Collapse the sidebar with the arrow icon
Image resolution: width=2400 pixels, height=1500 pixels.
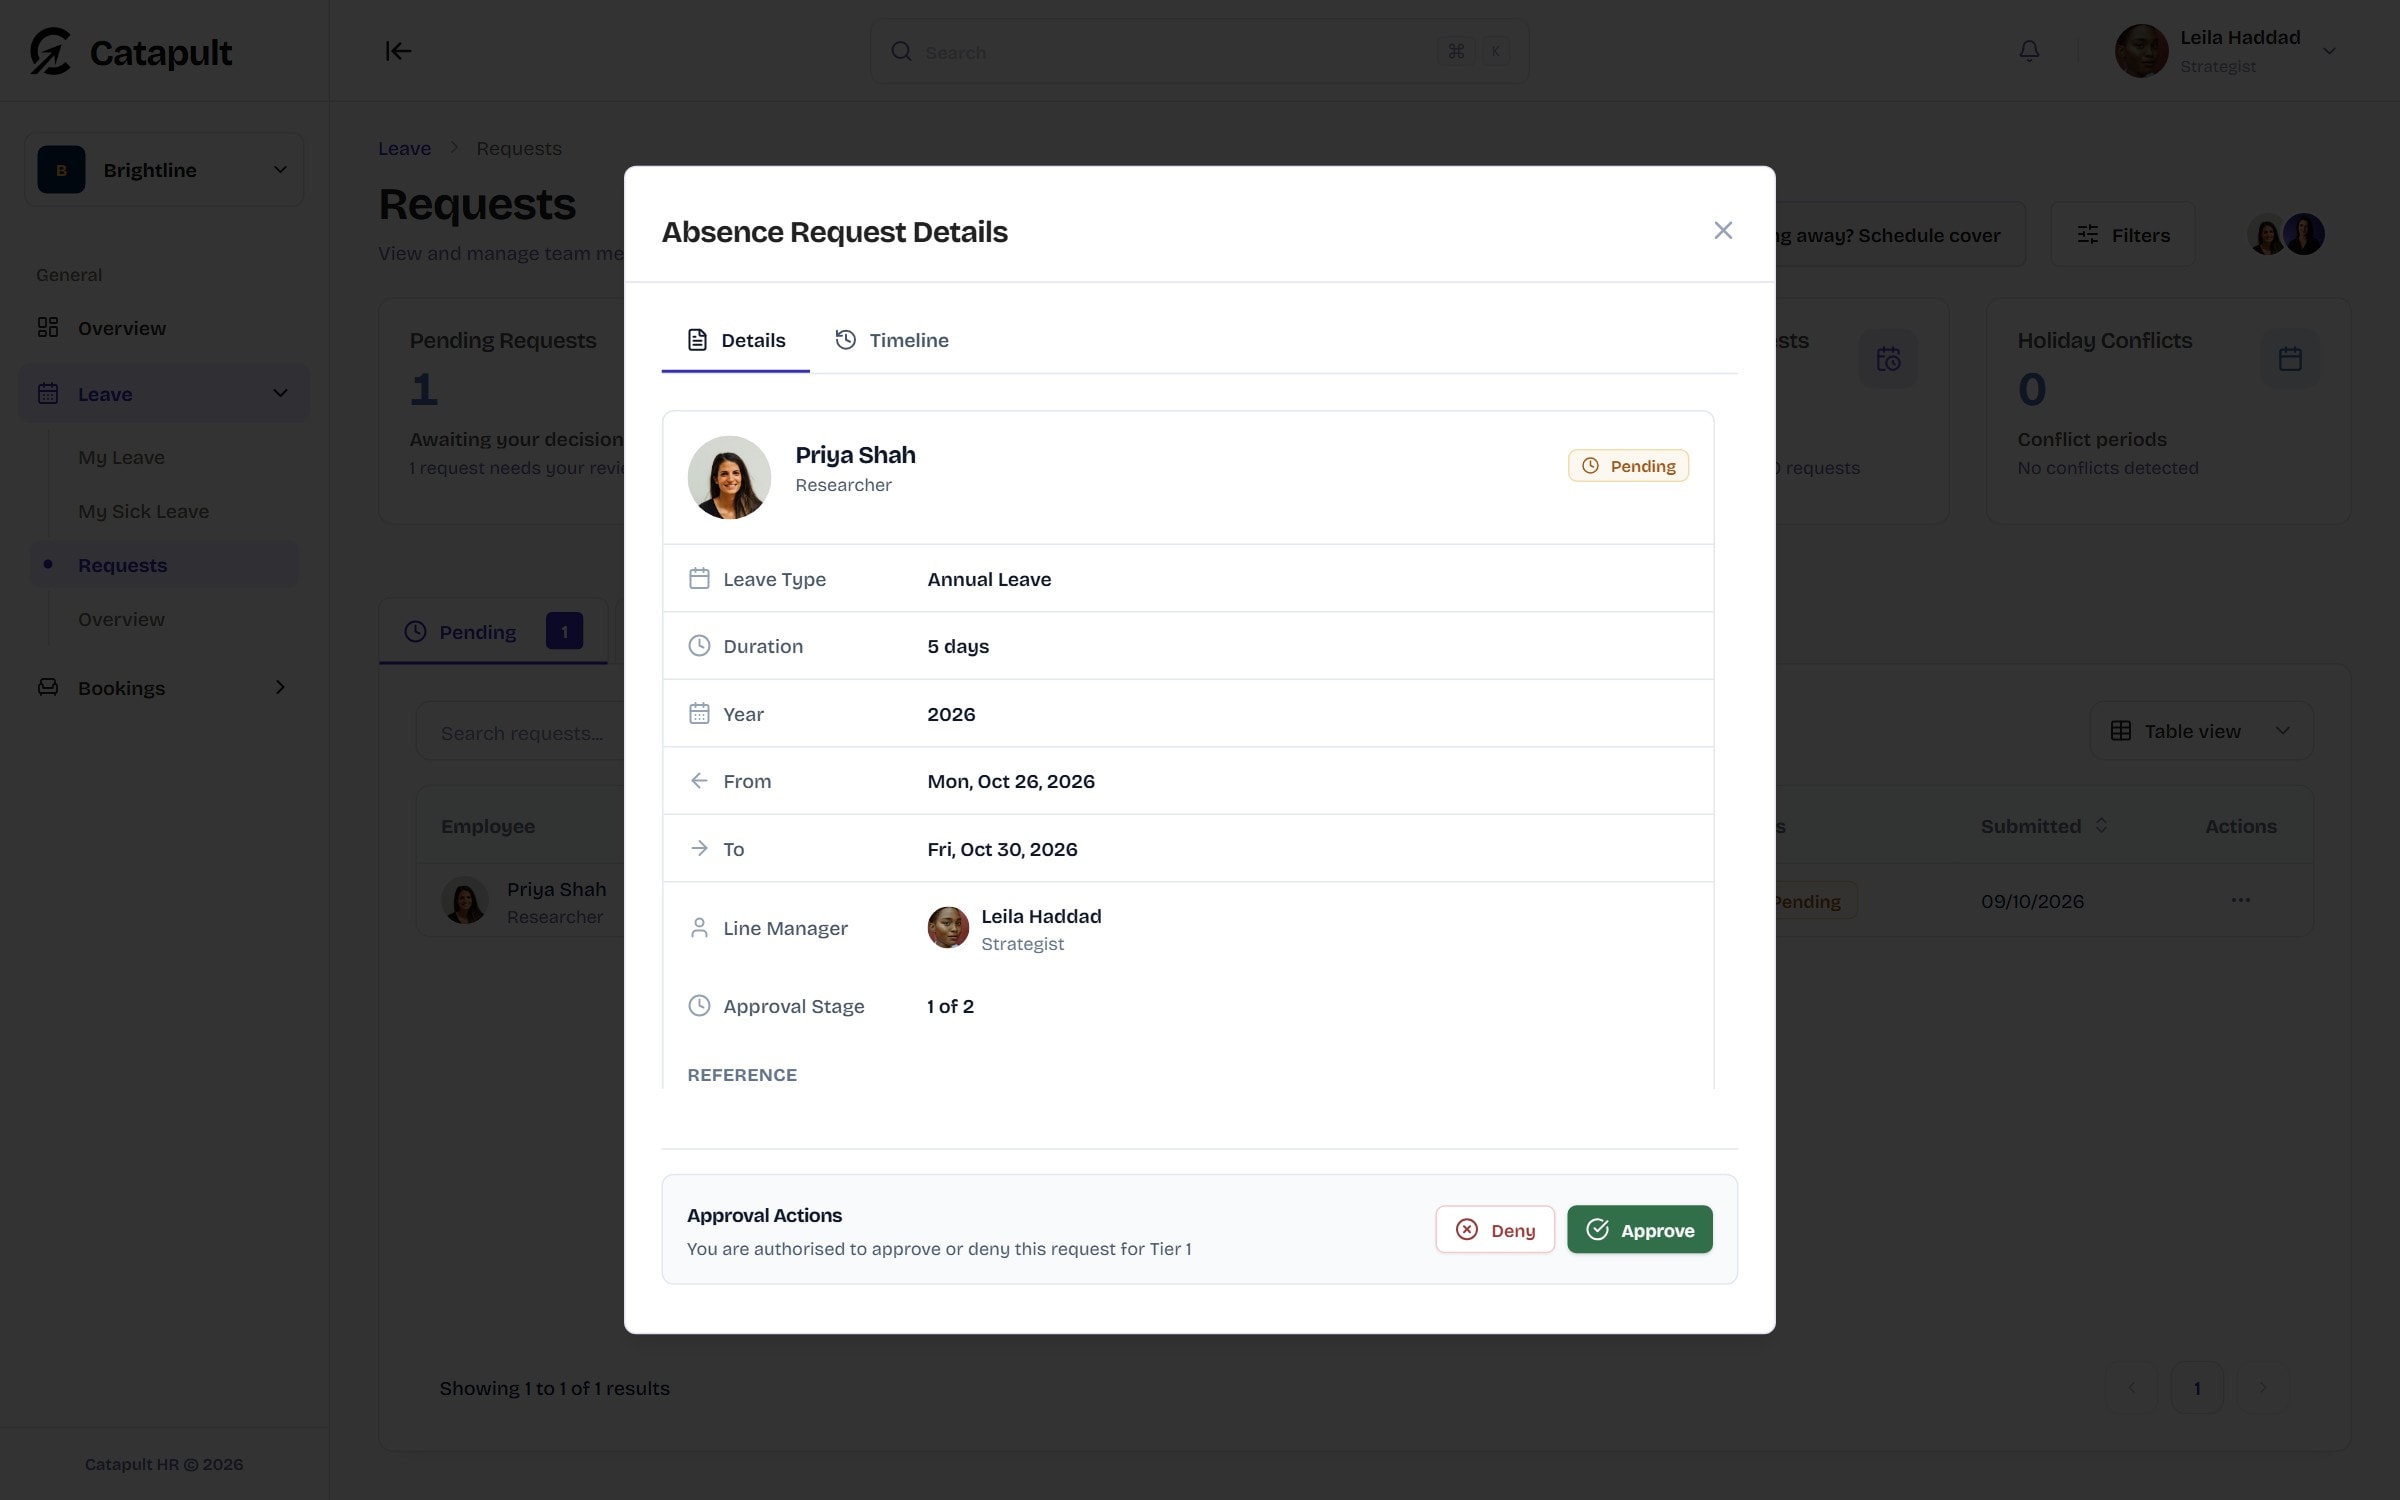[x=398, y=51]
